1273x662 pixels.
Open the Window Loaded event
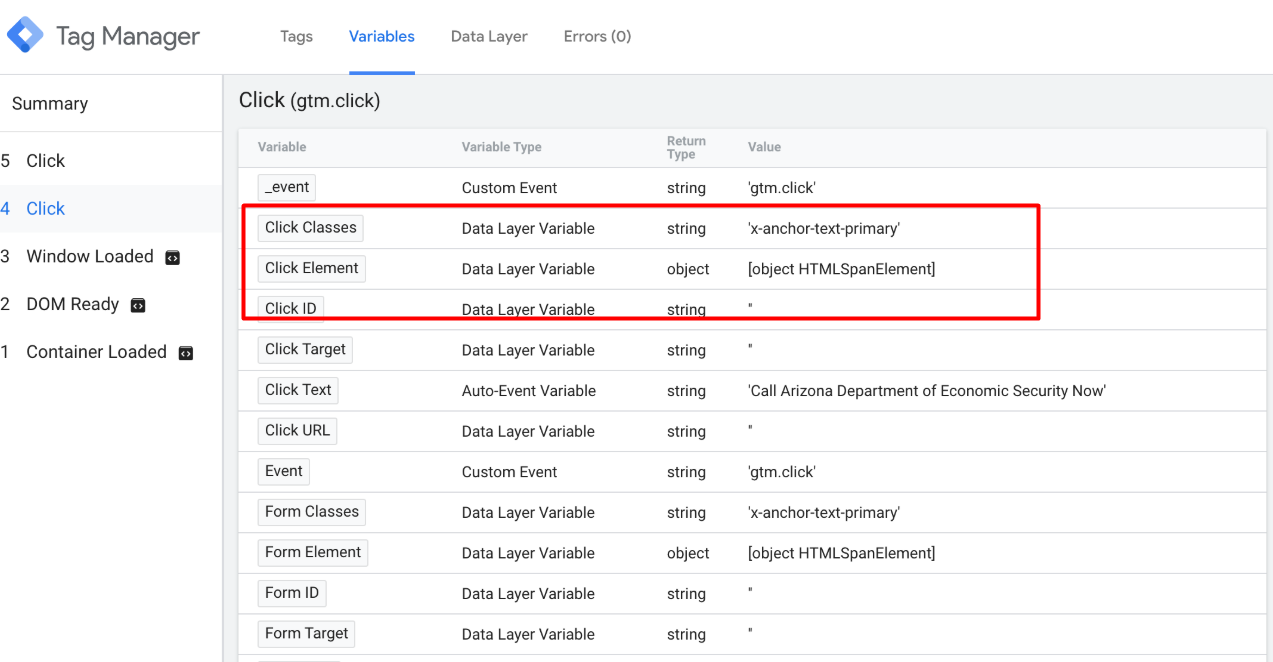click(89, 257)
